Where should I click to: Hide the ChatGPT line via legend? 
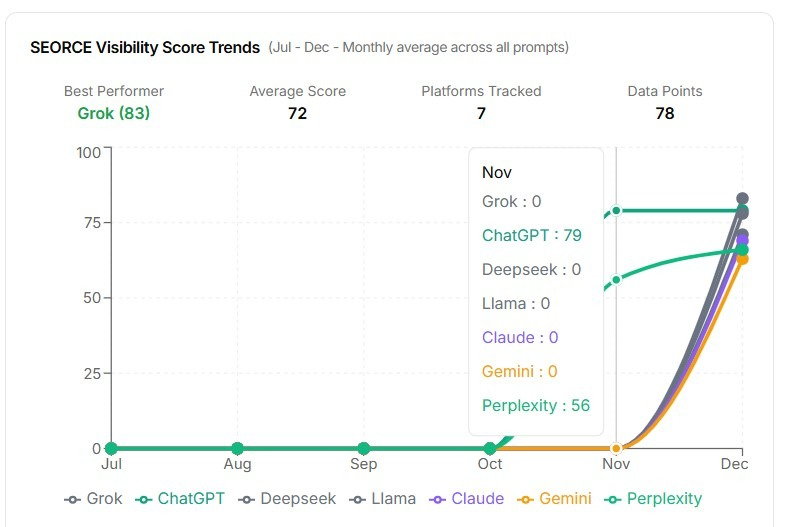coord(181,498)
